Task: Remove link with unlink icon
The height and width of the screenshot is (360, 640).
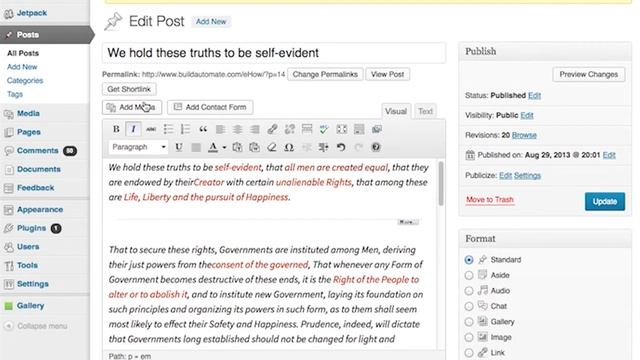Action: click(290, 129)
